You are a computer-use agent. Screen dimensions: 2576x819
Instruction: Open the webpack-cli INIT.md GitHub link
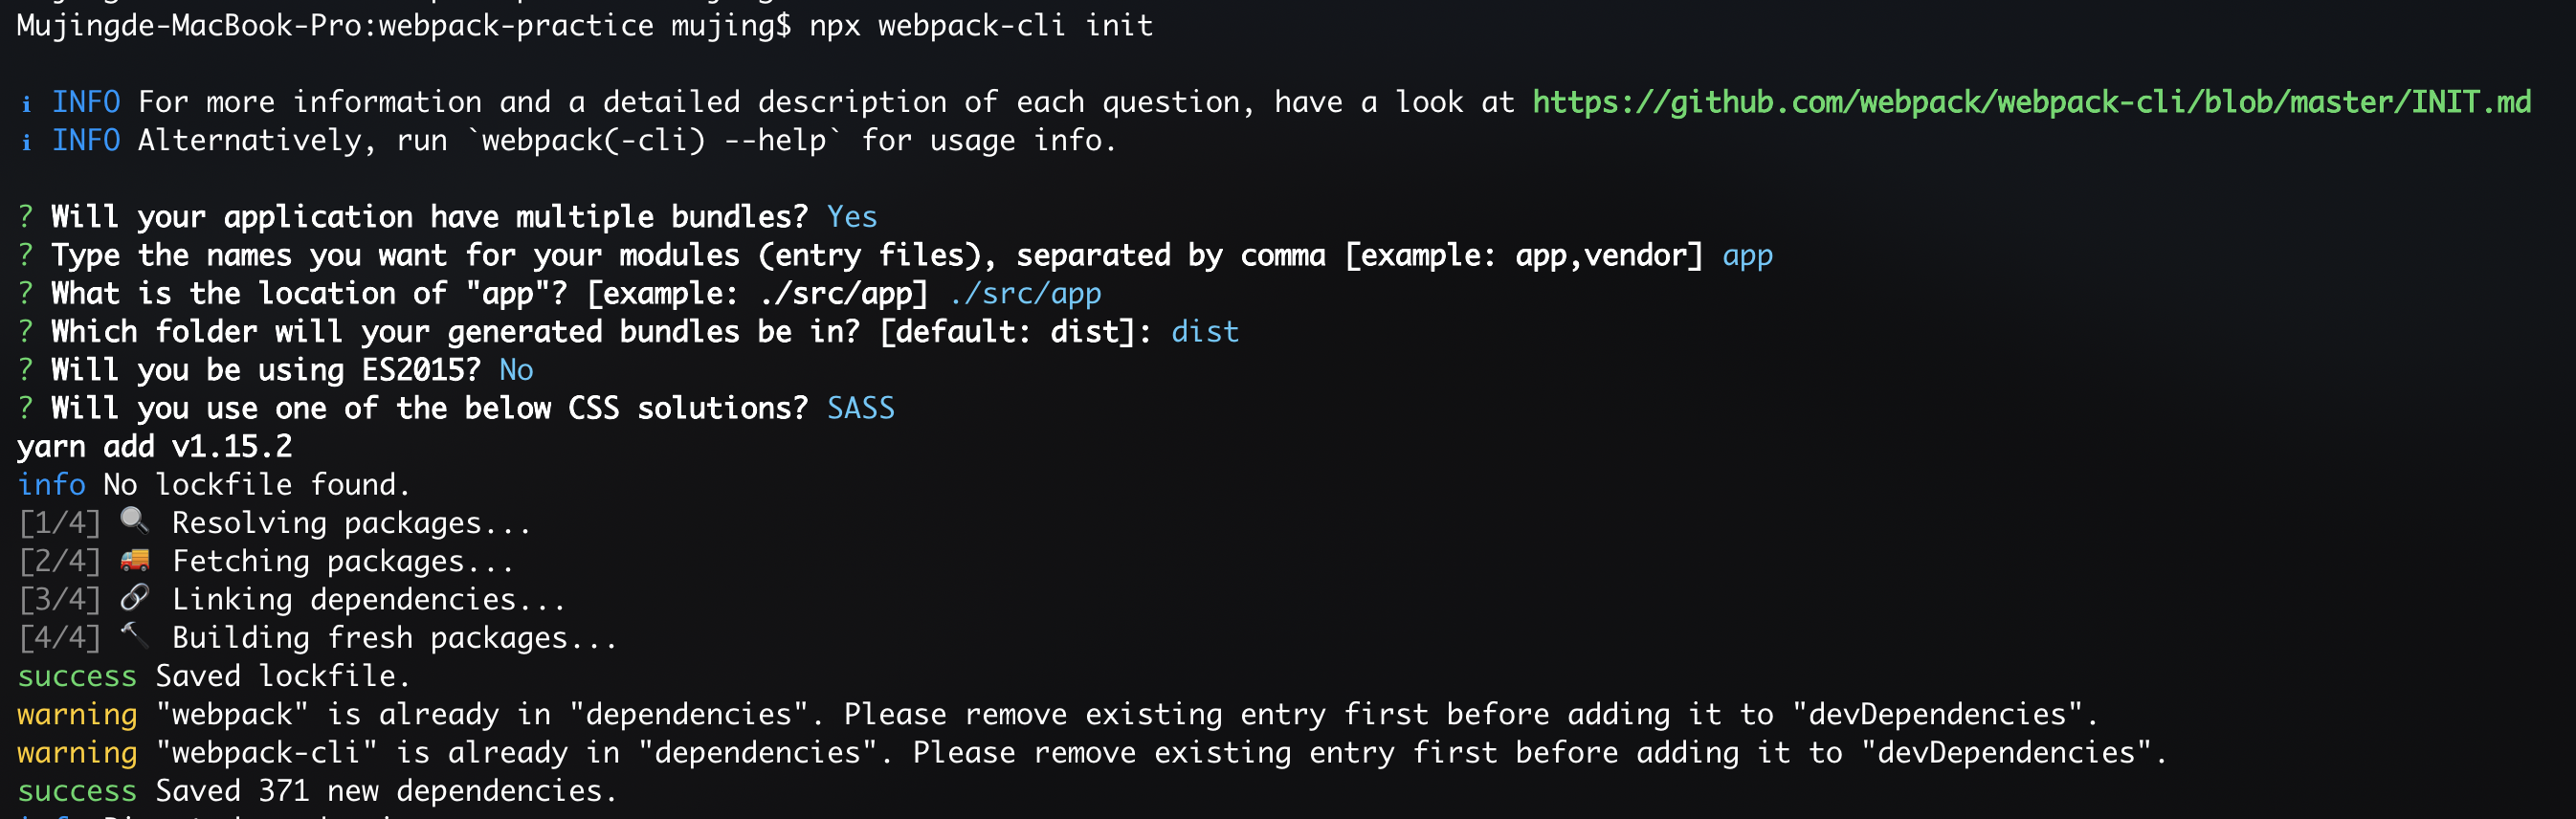point(2031,102)
